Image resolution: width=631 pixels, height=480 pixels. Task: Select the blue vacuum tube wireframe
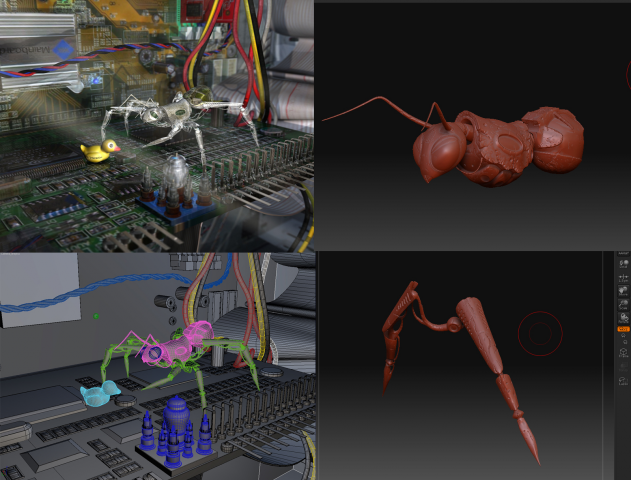(x=176, y=416)
